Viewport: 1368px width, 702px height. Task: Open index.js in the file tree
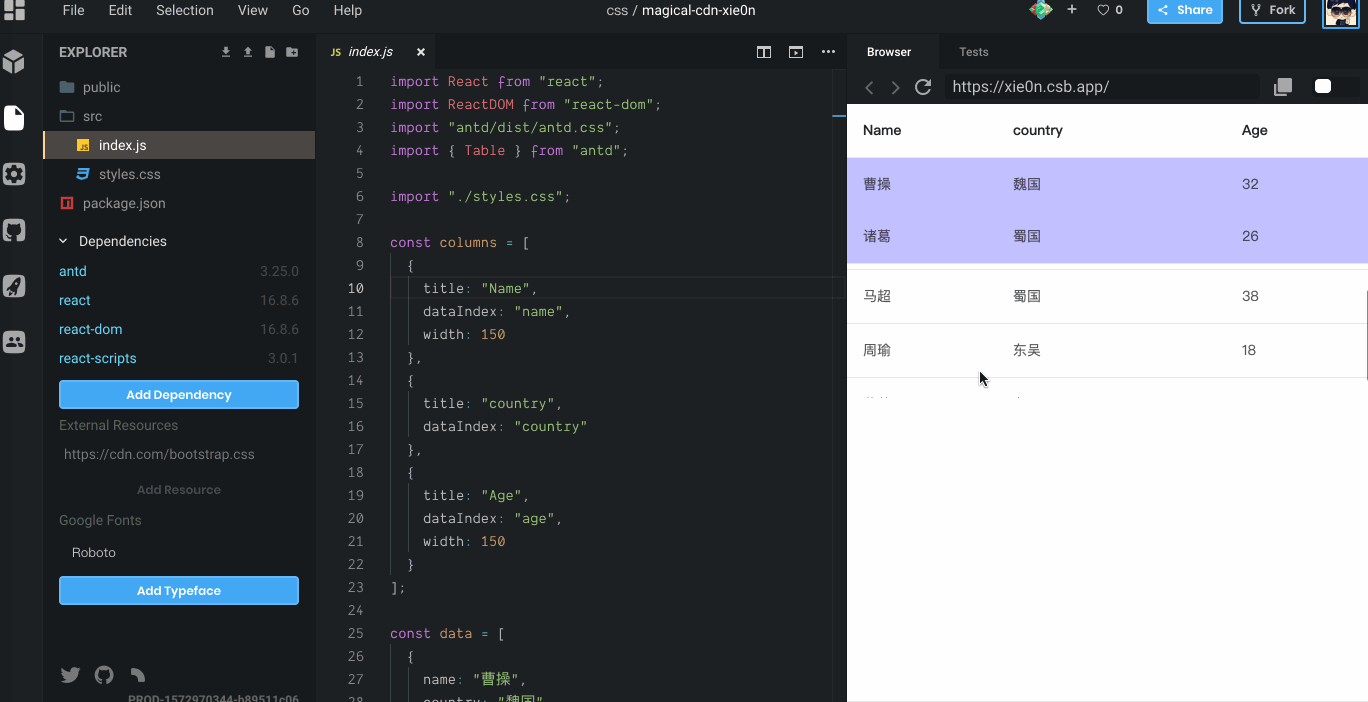click(x=179, y=145)
